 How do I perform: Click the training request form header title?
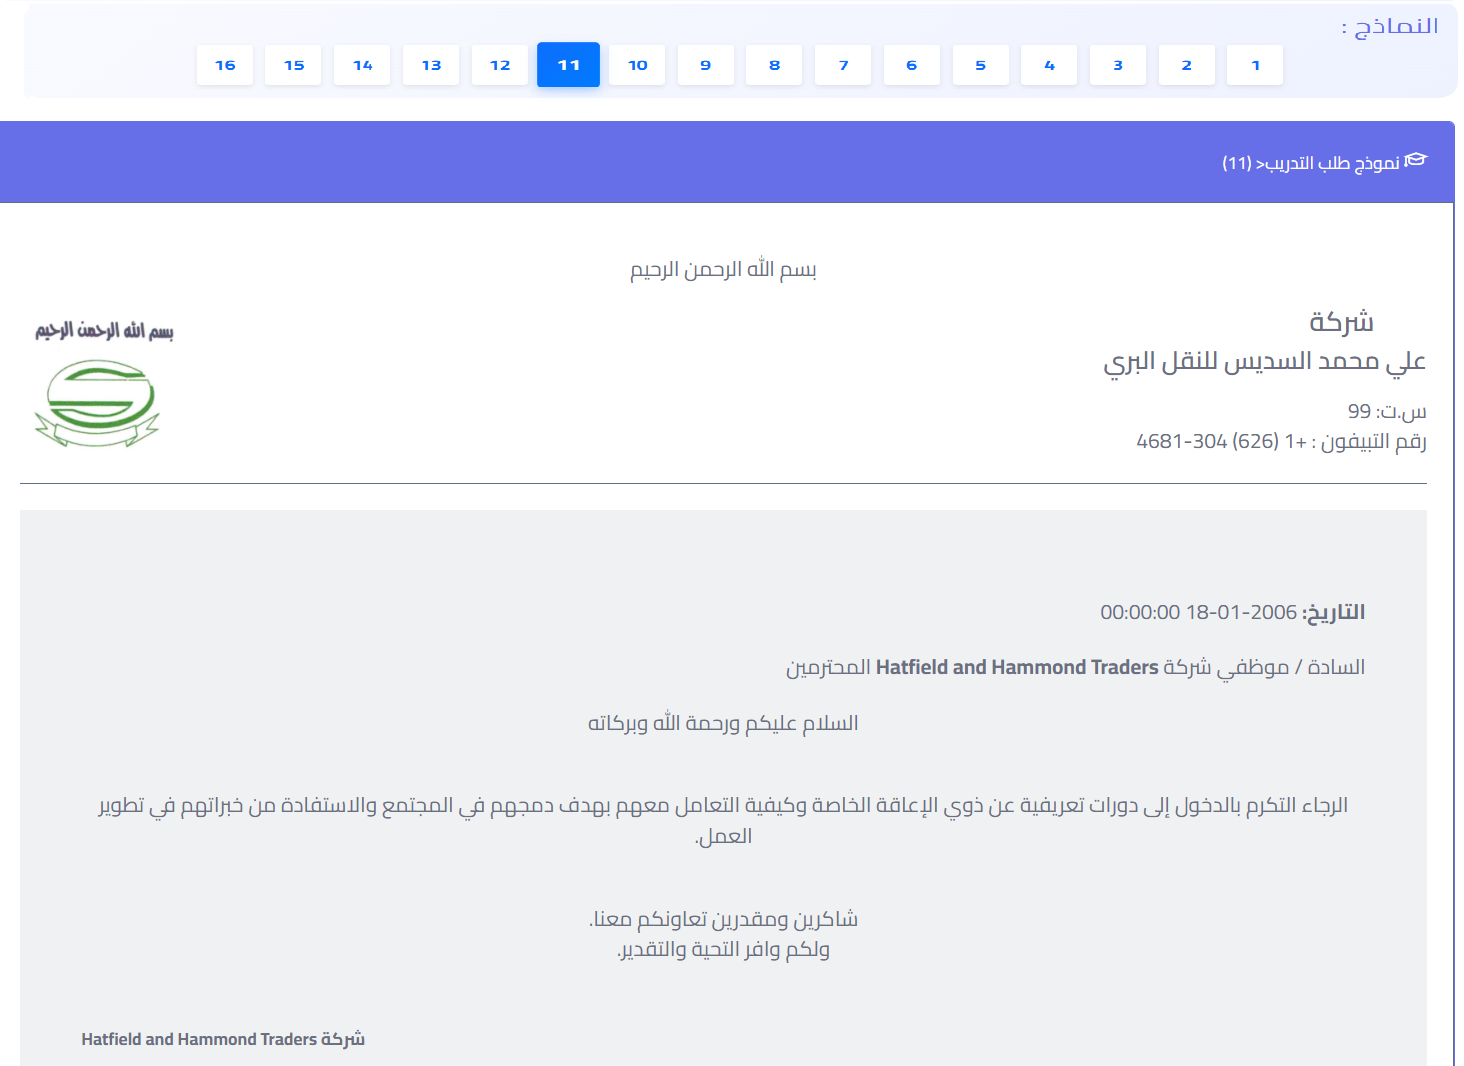click(1311, 163)
